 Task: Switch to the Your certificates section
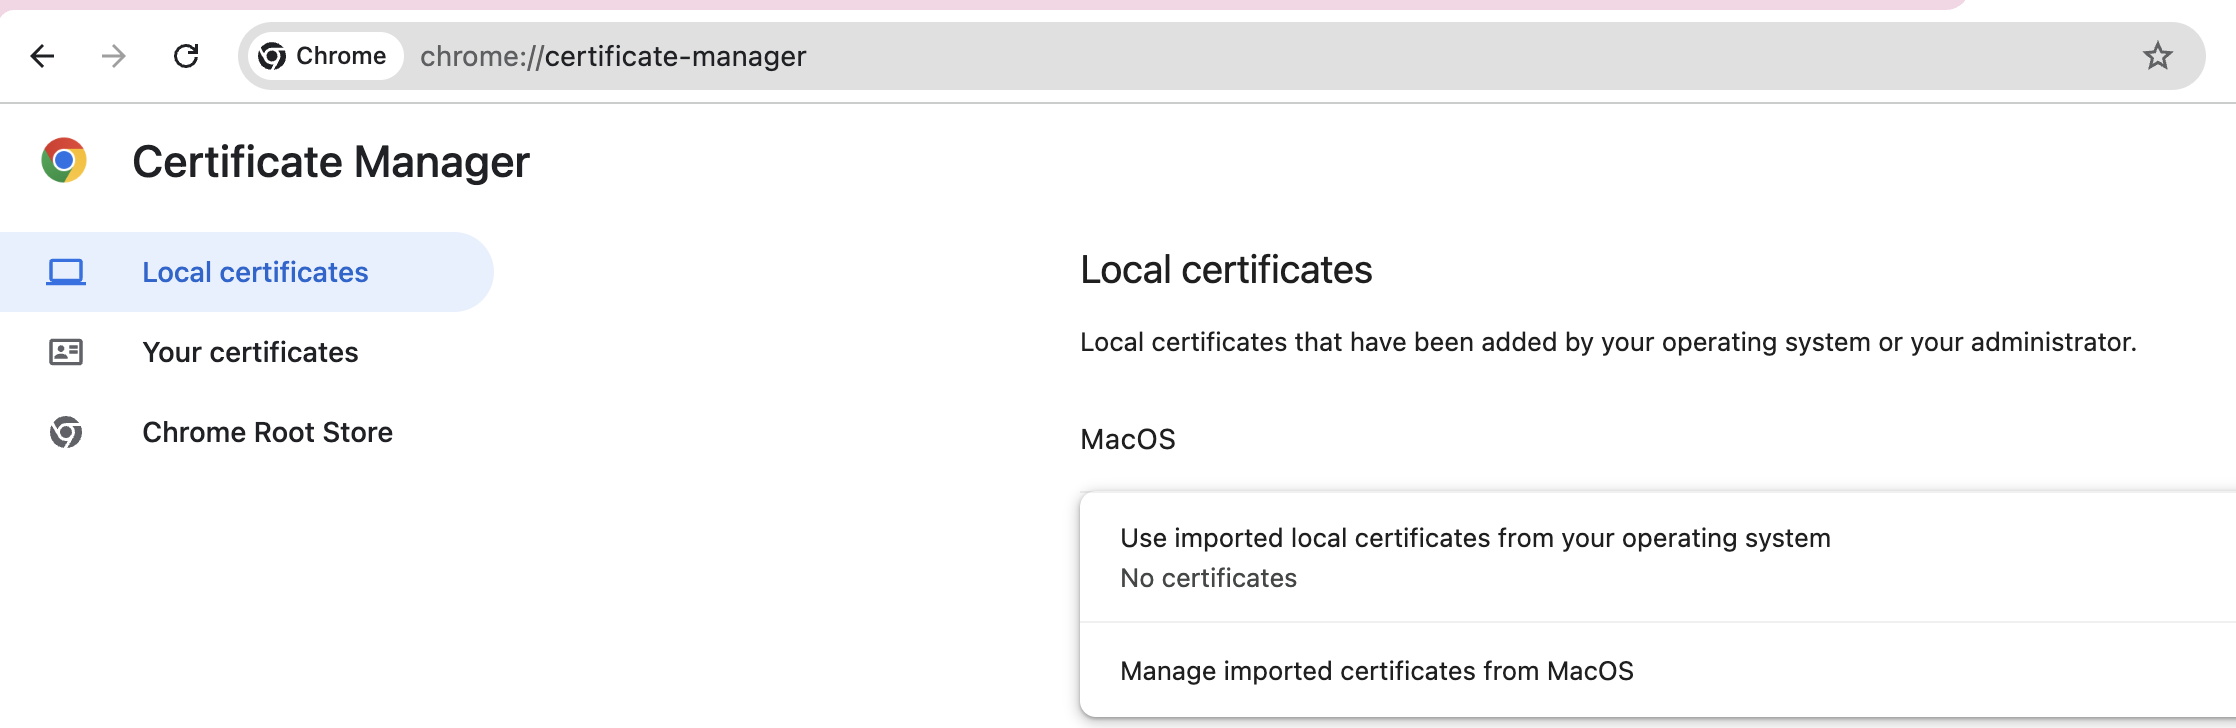(250, 352)
